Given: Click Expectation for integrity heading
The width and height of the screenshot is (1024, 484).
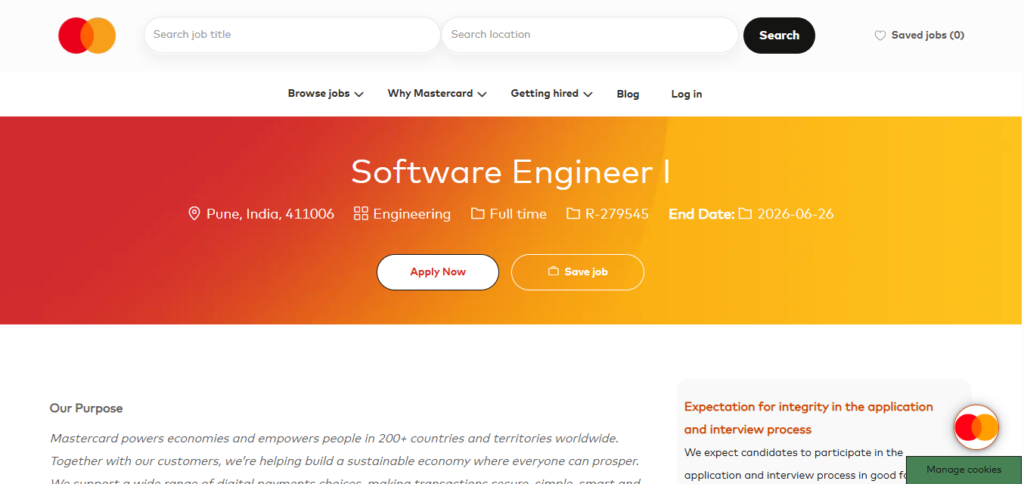Looking at the screenshot, I should click(x=808, y=418).
